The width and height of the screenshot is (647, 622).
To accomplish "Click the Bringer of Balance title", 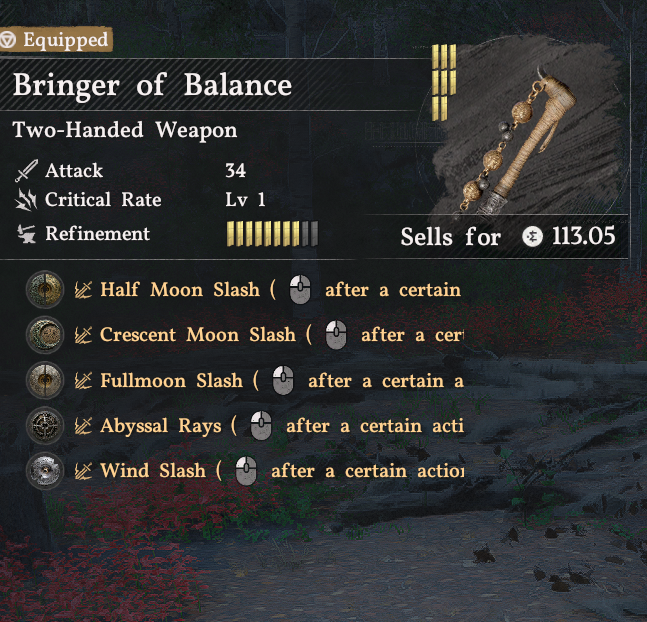I will coord(152,85).
